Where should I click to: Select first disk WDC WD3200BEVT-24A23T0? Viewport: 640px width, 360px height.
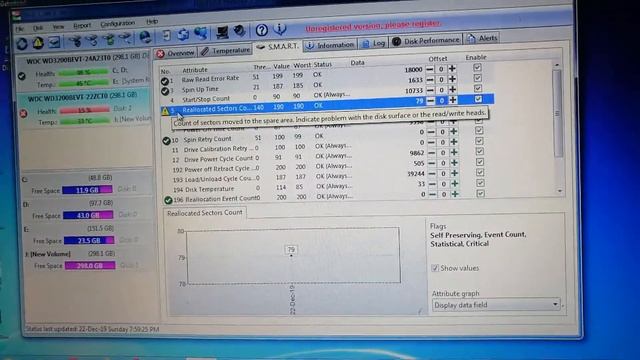coord(83,71)
